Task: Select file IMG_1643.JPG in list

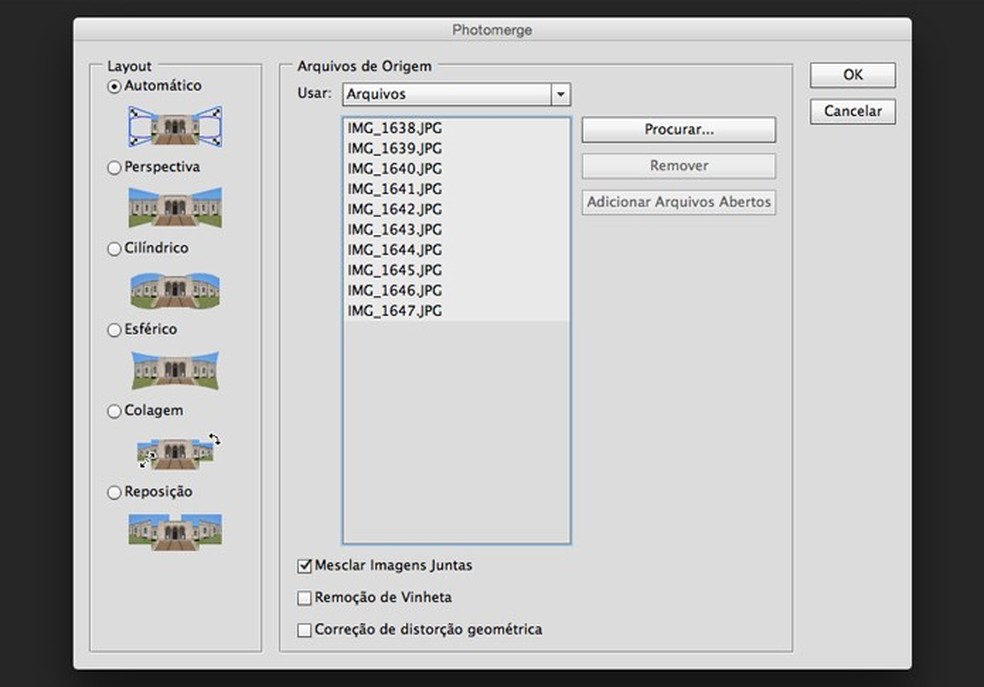Action: pyautogui.click(x=456, y=230)
